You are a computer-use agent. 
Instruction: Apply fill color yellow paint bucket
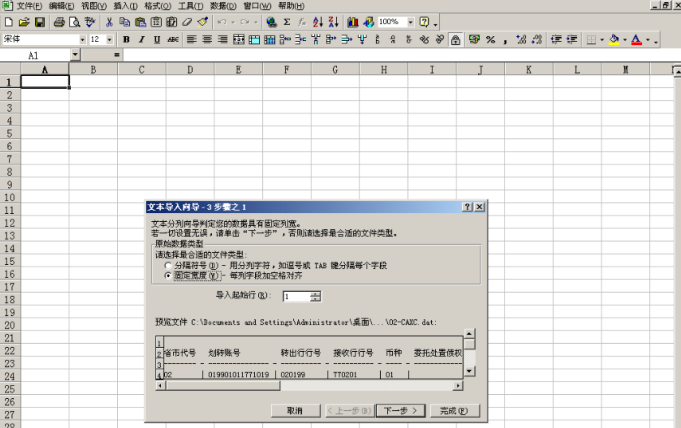[614, 40]
